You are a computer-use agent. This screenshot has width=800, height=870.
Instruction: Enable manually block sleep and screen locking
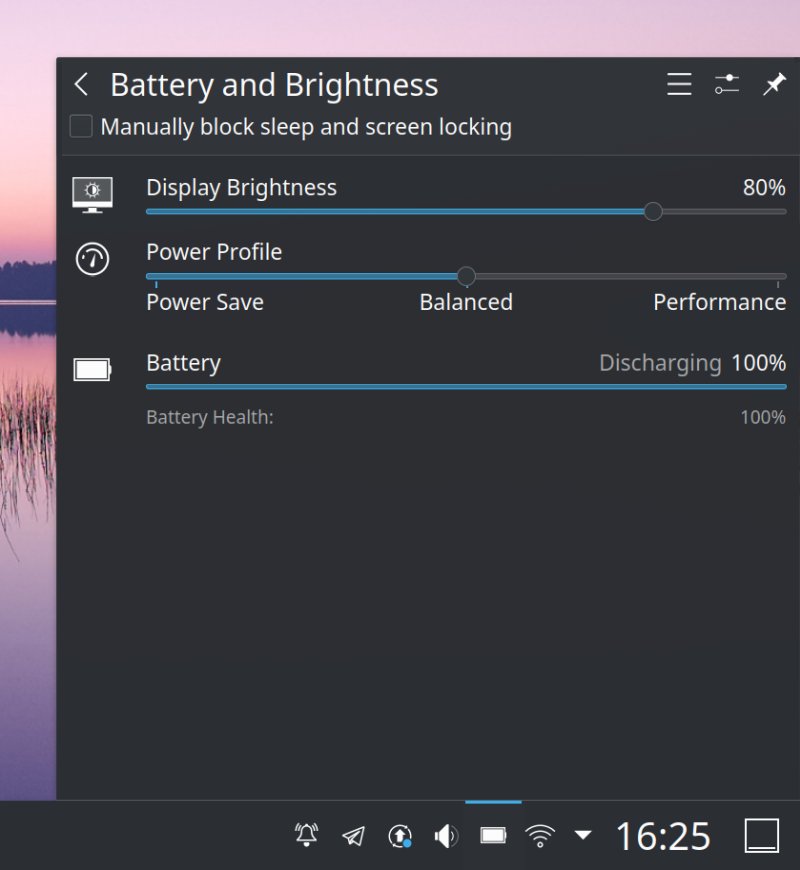80,126
